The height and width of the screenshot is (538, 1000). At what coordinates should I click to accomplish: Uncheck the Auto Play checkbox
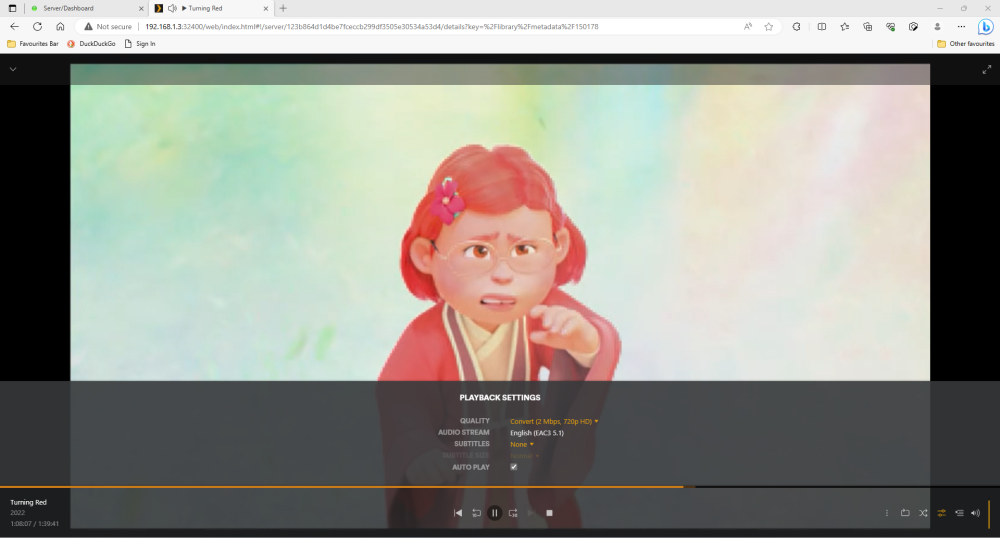pyautogui.click(x=513, y=467)
